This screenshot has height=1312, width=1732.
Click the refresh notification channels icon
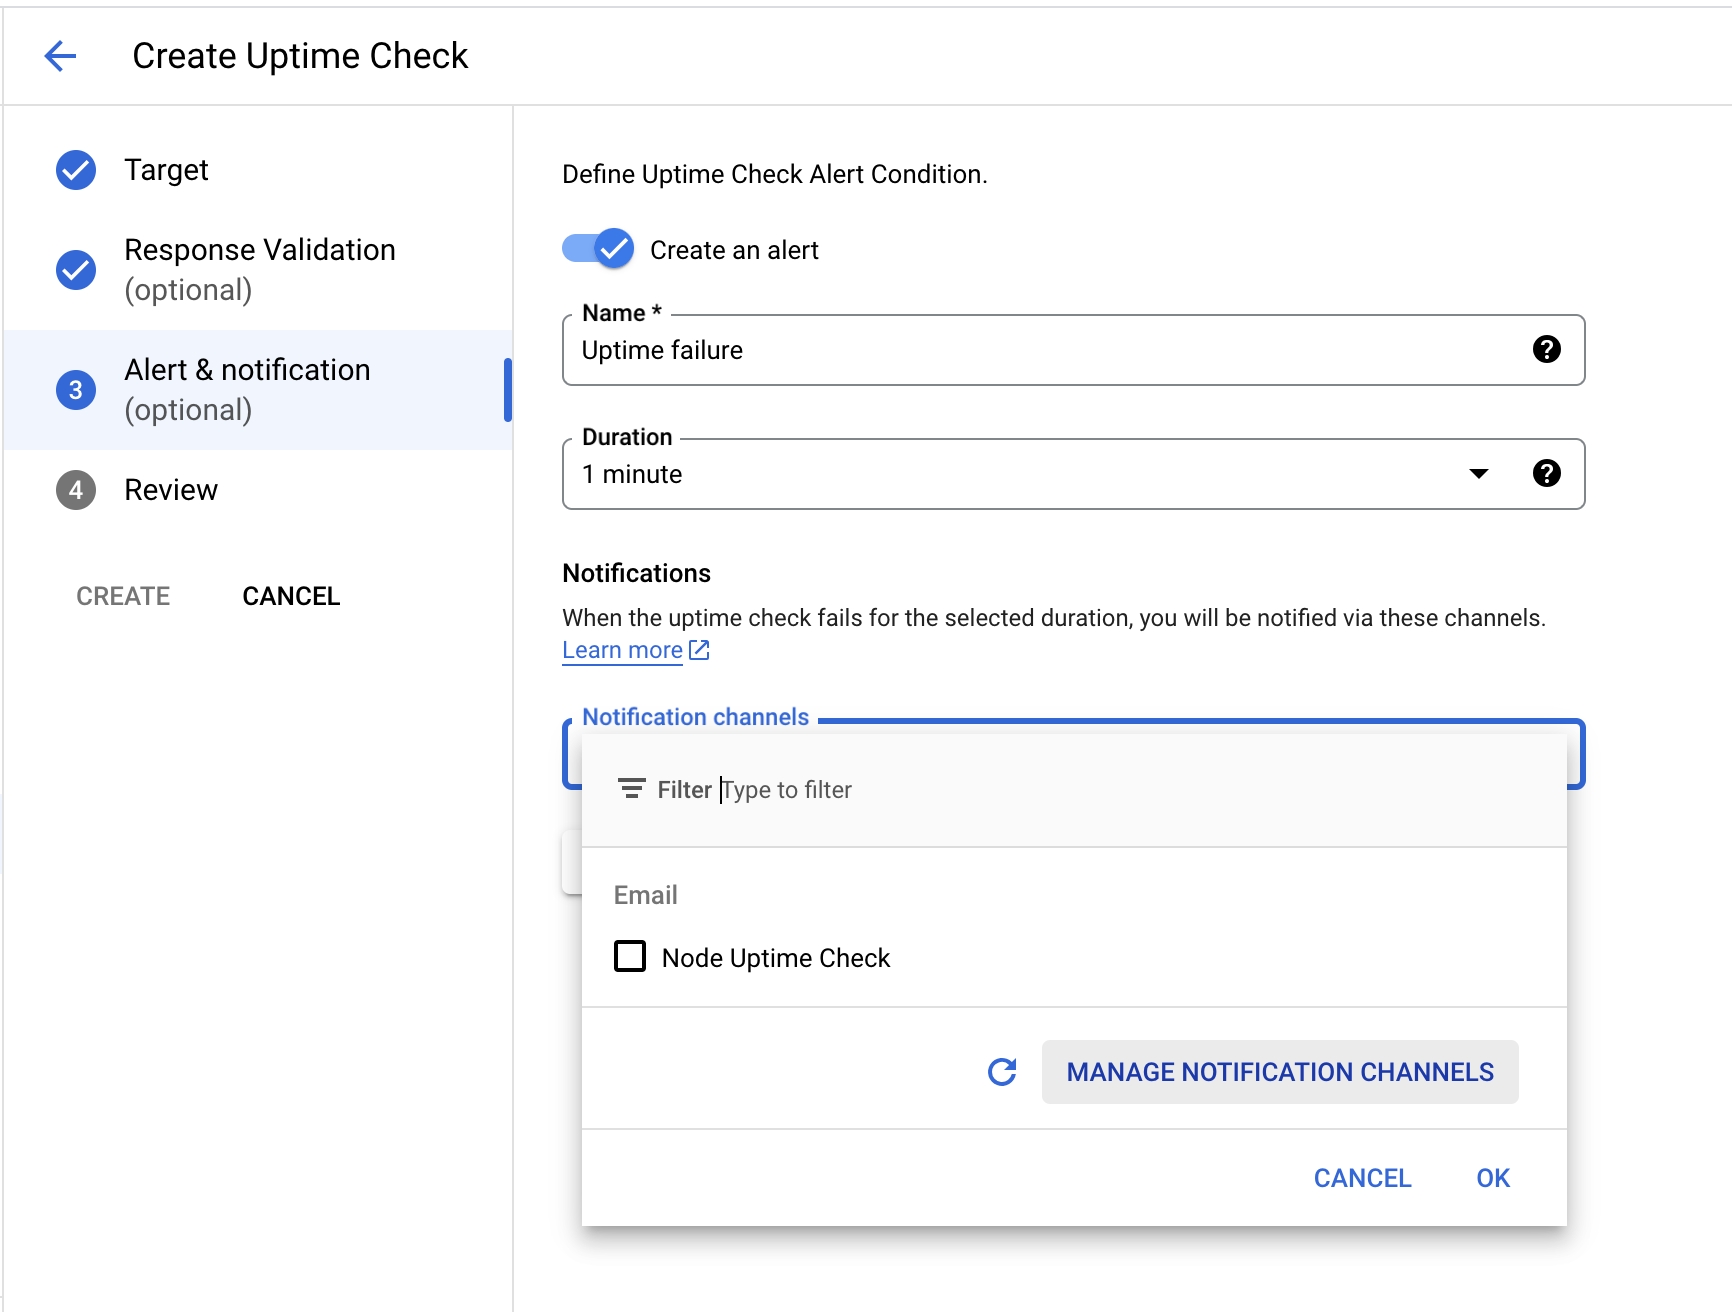[x=1002, y=1072]
